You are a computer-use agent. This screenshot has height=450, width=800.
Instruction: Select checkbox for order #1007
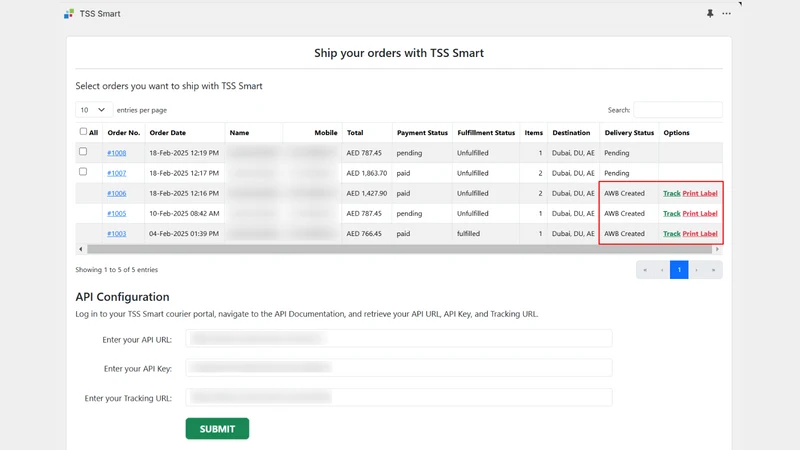83,172
